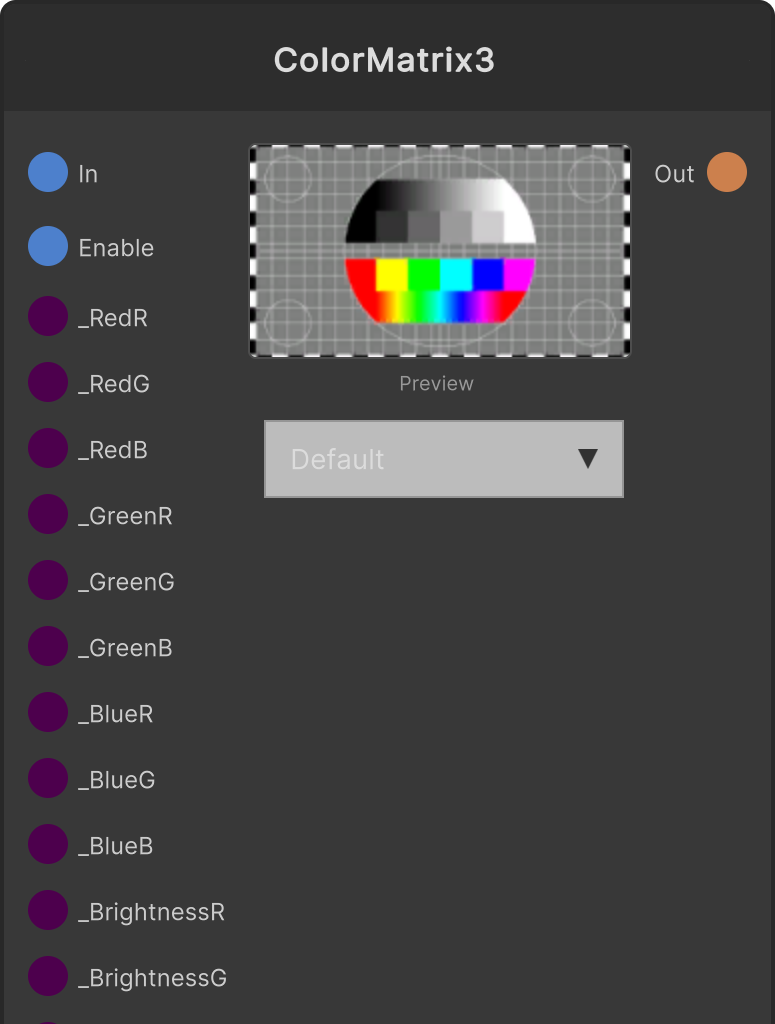This screenshot has height=1024, width=775.
Task: Click the orange Out output port
Action: (x=727, y=172)
